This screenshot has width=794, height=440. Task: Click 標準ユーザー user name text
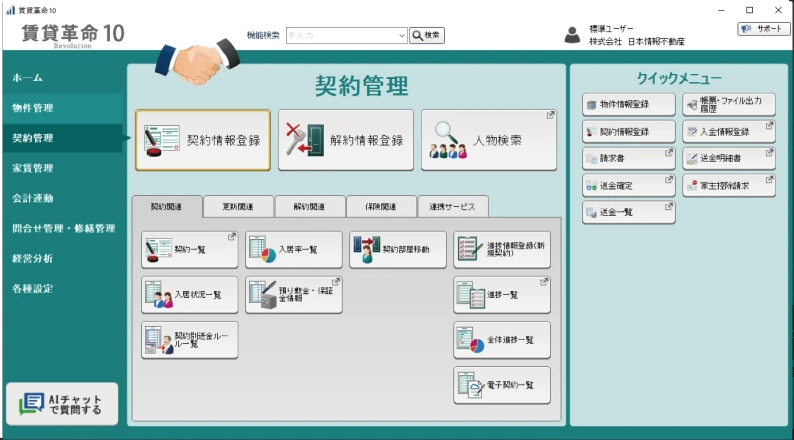coord(611,29)
